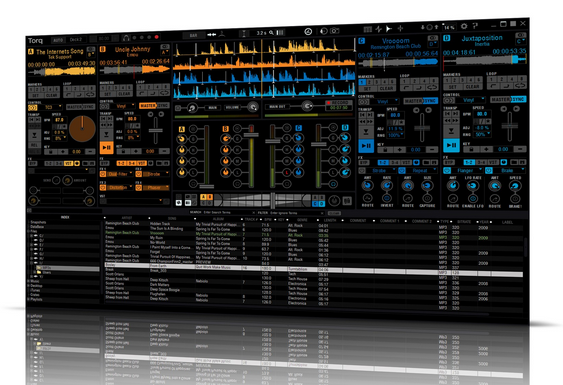
Task: Click SET marker button on Deck D
Action: tap(452, 87)
